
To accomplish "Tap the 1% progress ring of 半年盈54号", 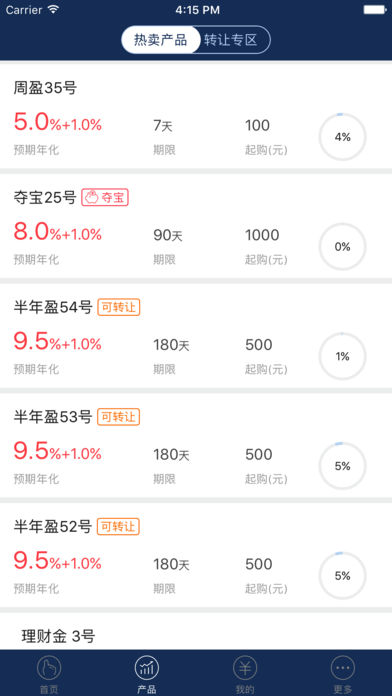I will pos(343,356).
